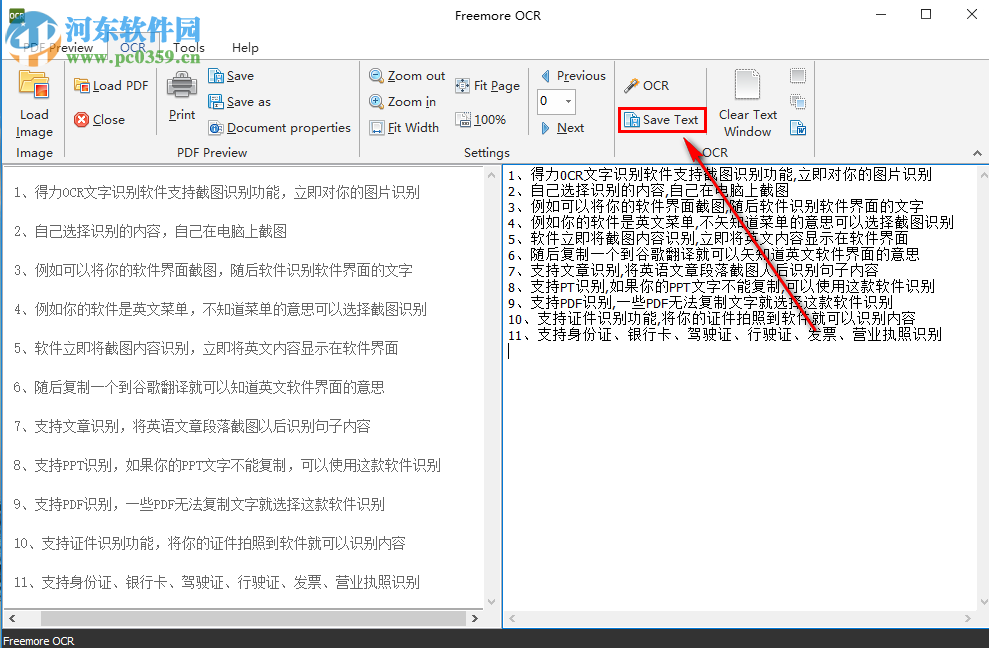Close the document via the red Close icon
This screenshot has height=648, width=989.
[83, 119]
